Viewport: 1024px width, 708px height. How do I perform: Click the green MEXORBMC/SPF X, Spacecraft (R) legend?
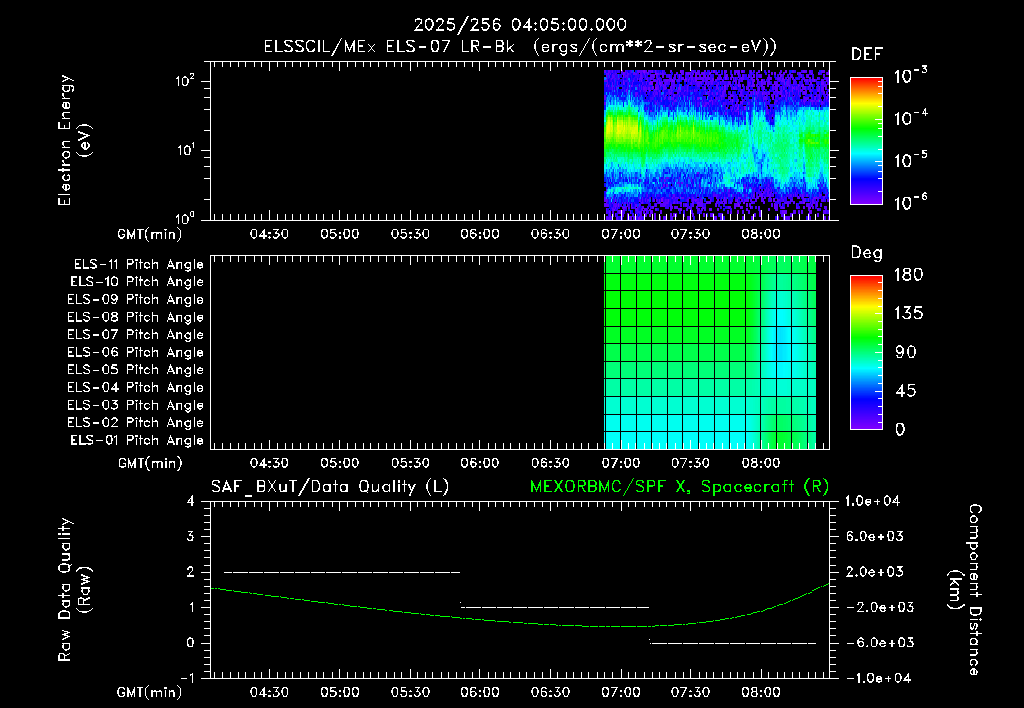(x=679, y=487)
